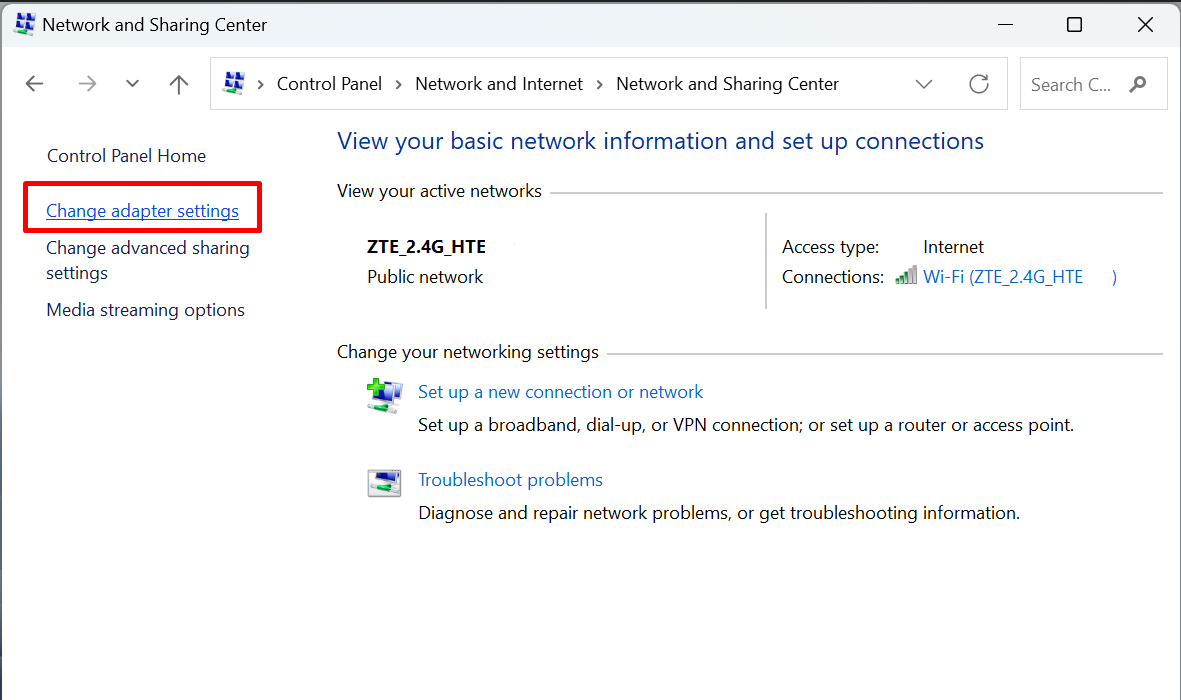
Task: Refresh the Network and Sharing Center page
Action: point(978,84)
